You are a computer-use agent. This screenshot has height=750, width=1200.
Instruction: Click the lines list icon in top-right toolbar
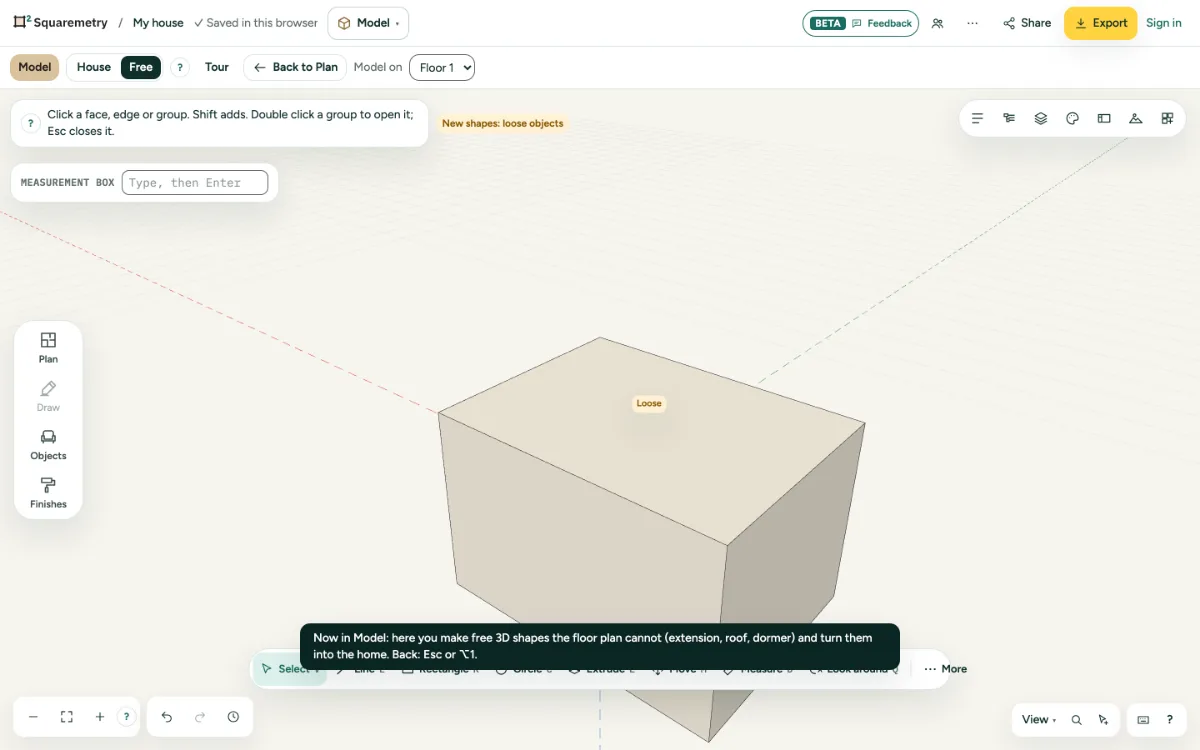tap(978, 118)
